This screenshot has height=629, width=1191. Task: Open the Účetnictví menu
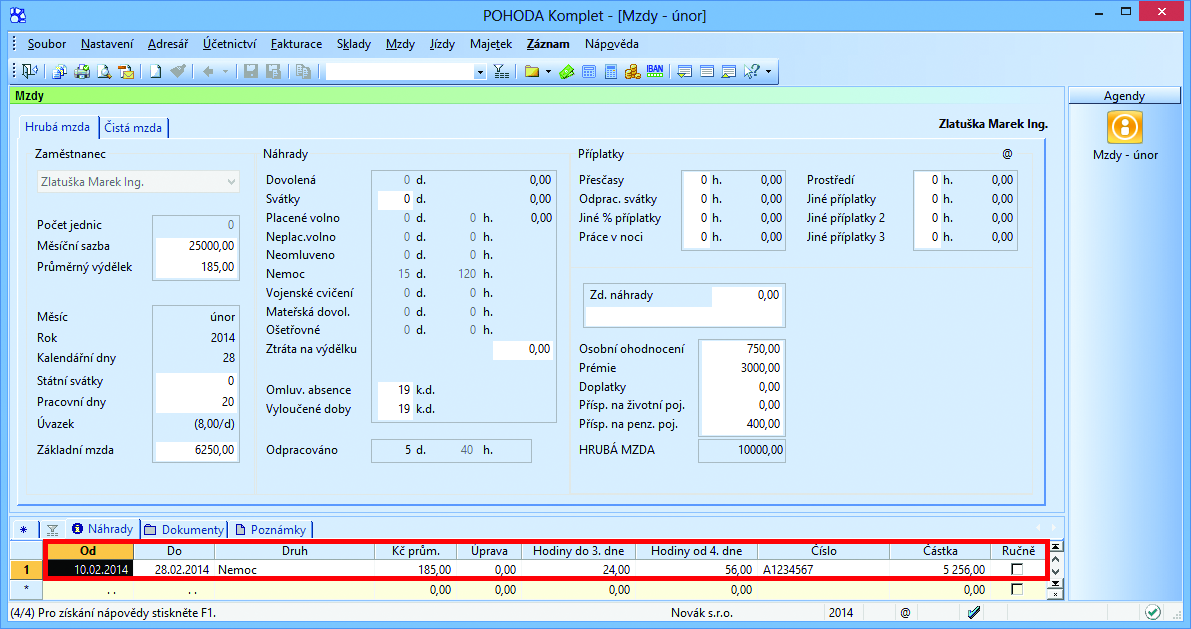[x=229, y=44]
